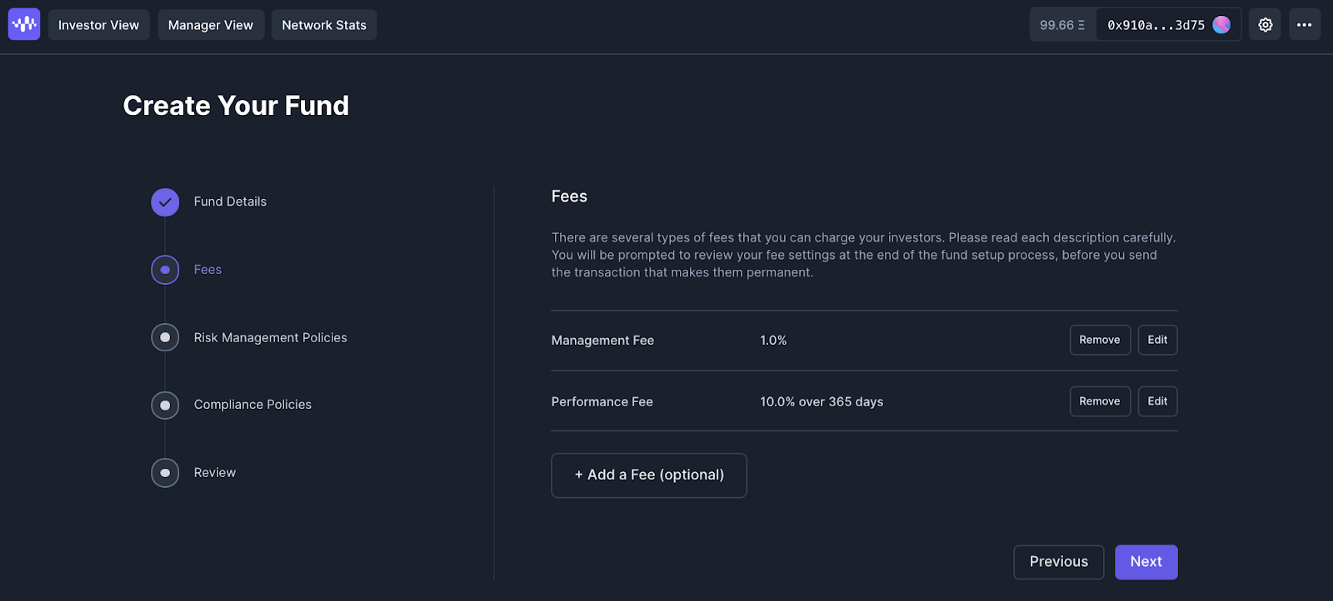The image size is (1333, 601).
Task: Click the Risk Management Policies step circle
Action: pyautogui.click(x=165, y=337)
